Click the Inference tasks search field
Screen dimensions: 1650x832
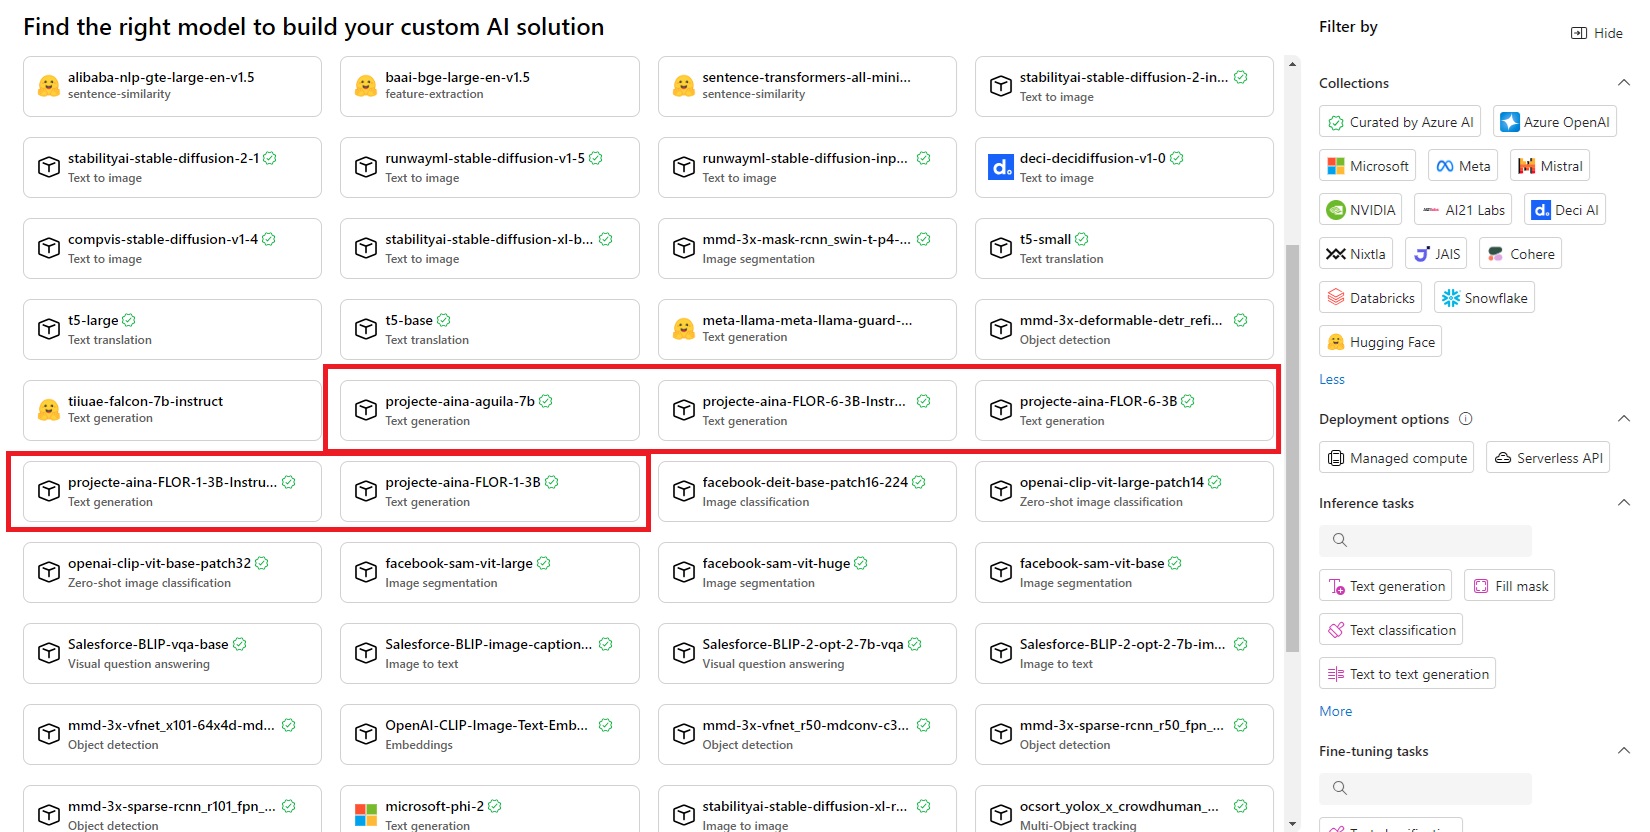click(1425, 540)
